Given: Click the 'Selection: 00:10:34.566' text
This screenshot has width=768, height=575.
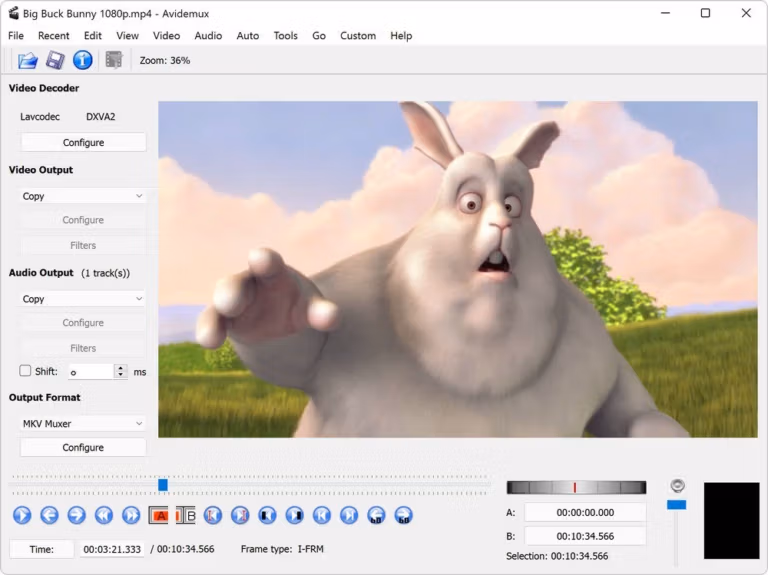Looking at the screenshot, I should coord(557,556).
